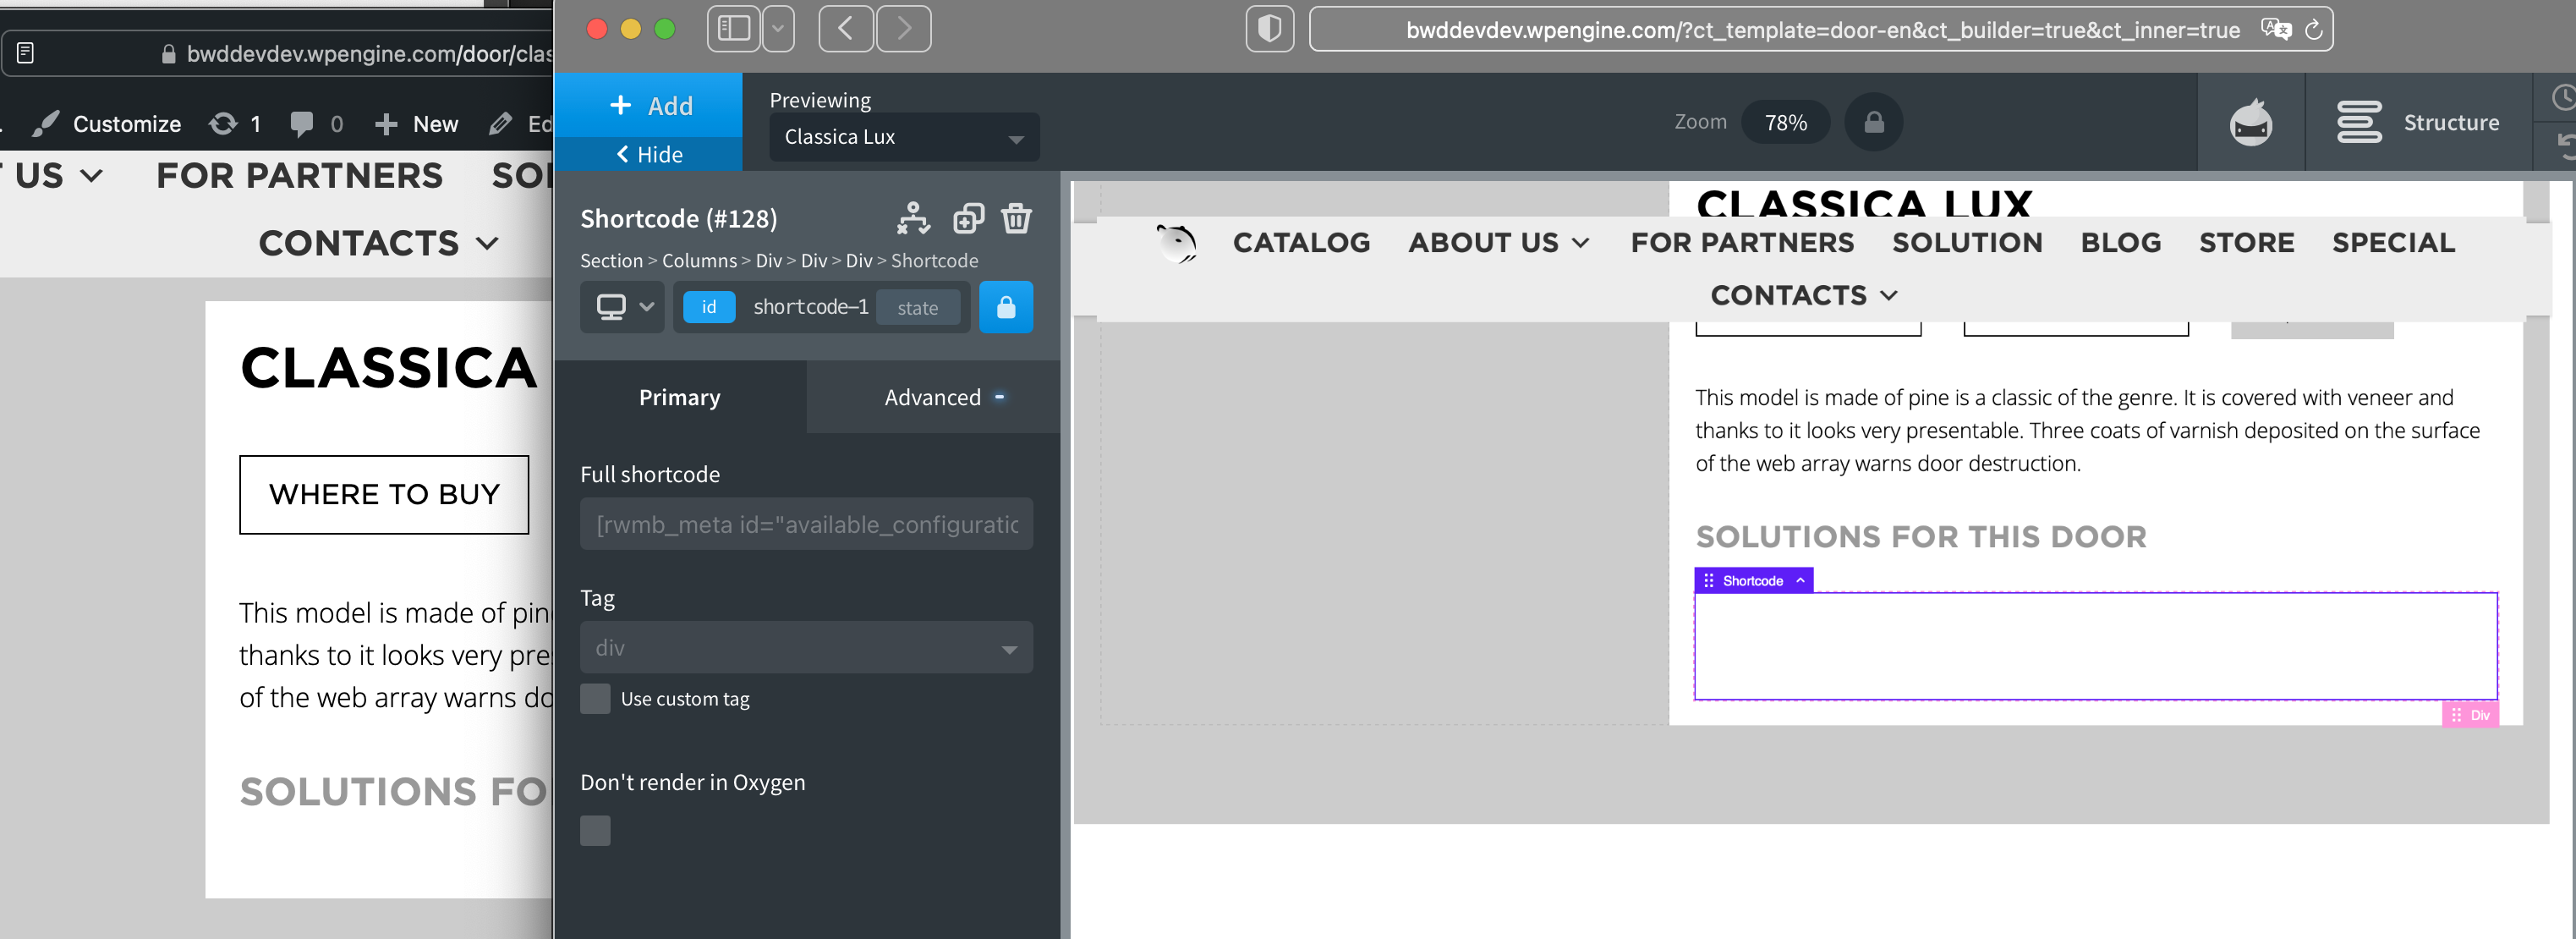Open conditions settings via the flowchart icon

click(913, 218)
